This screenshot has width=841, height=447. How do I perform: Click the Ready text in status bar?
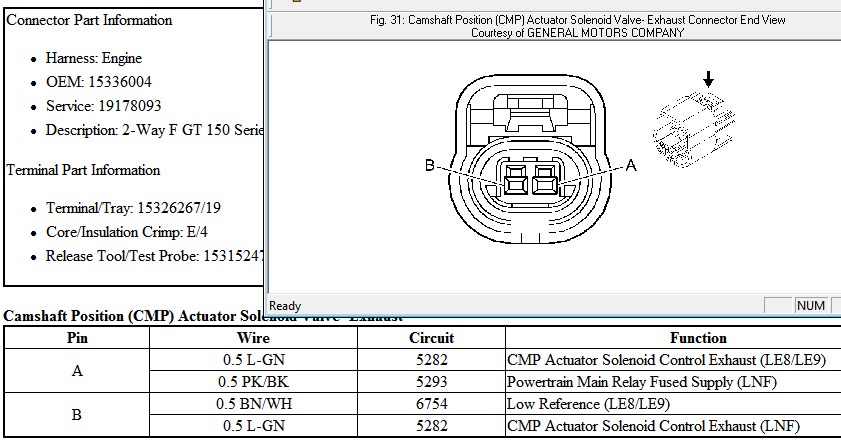click(286, 305)
